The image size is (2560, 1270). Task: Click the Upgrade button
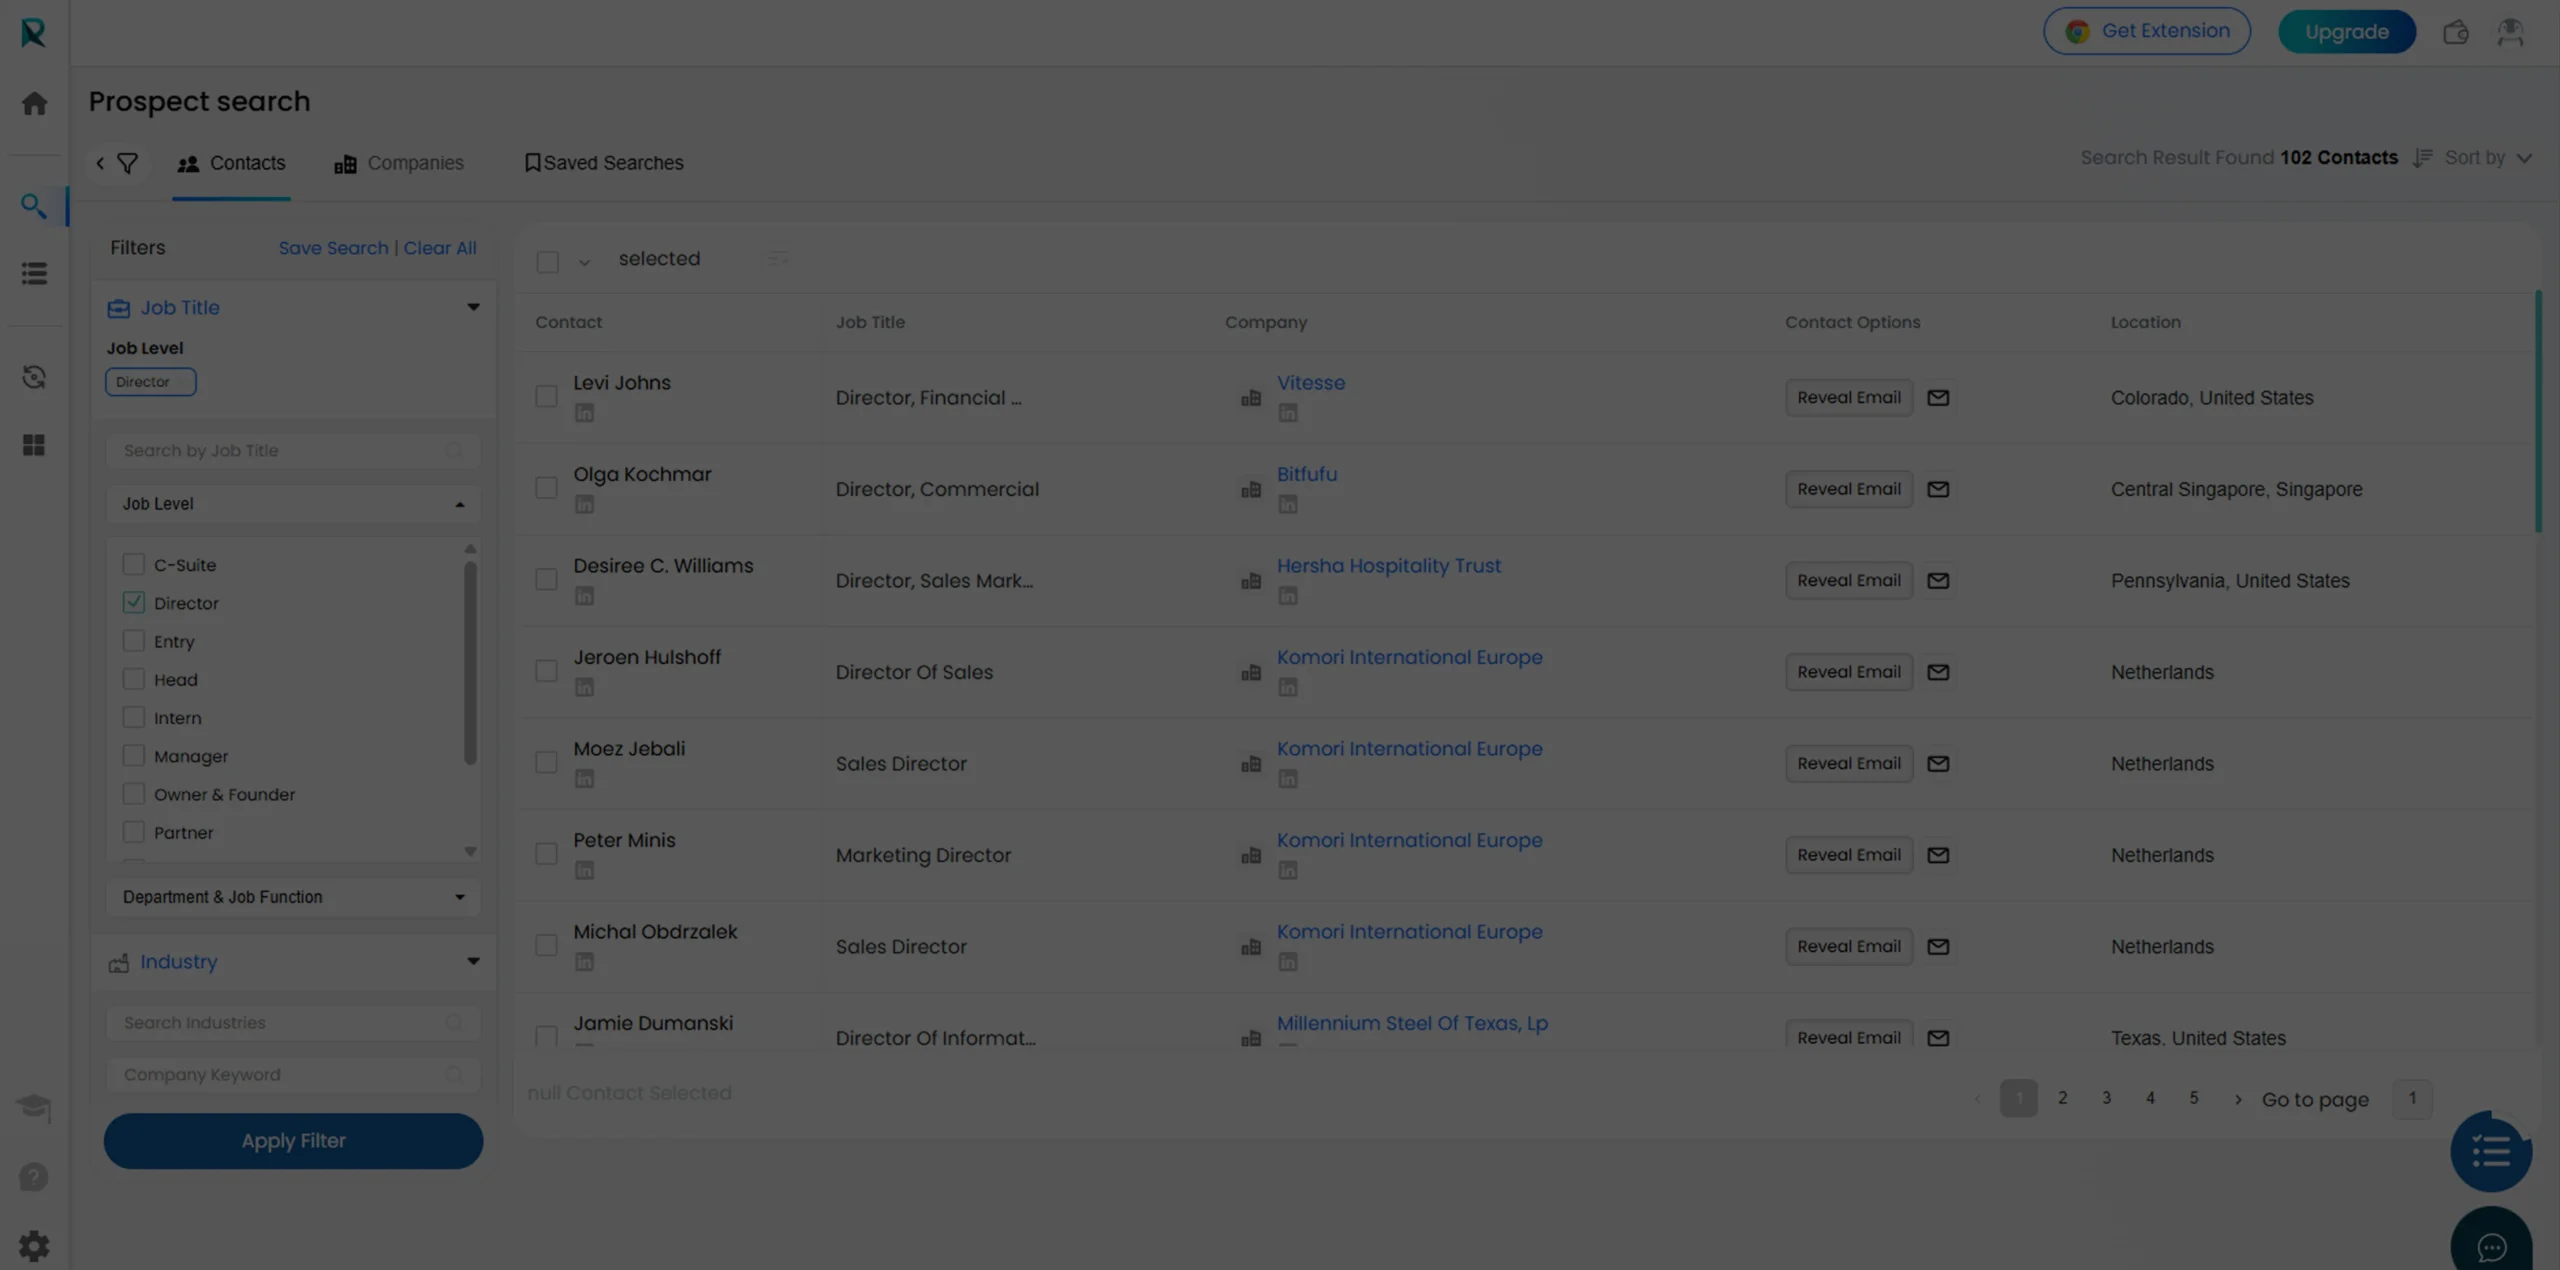tap(2347, 32)
